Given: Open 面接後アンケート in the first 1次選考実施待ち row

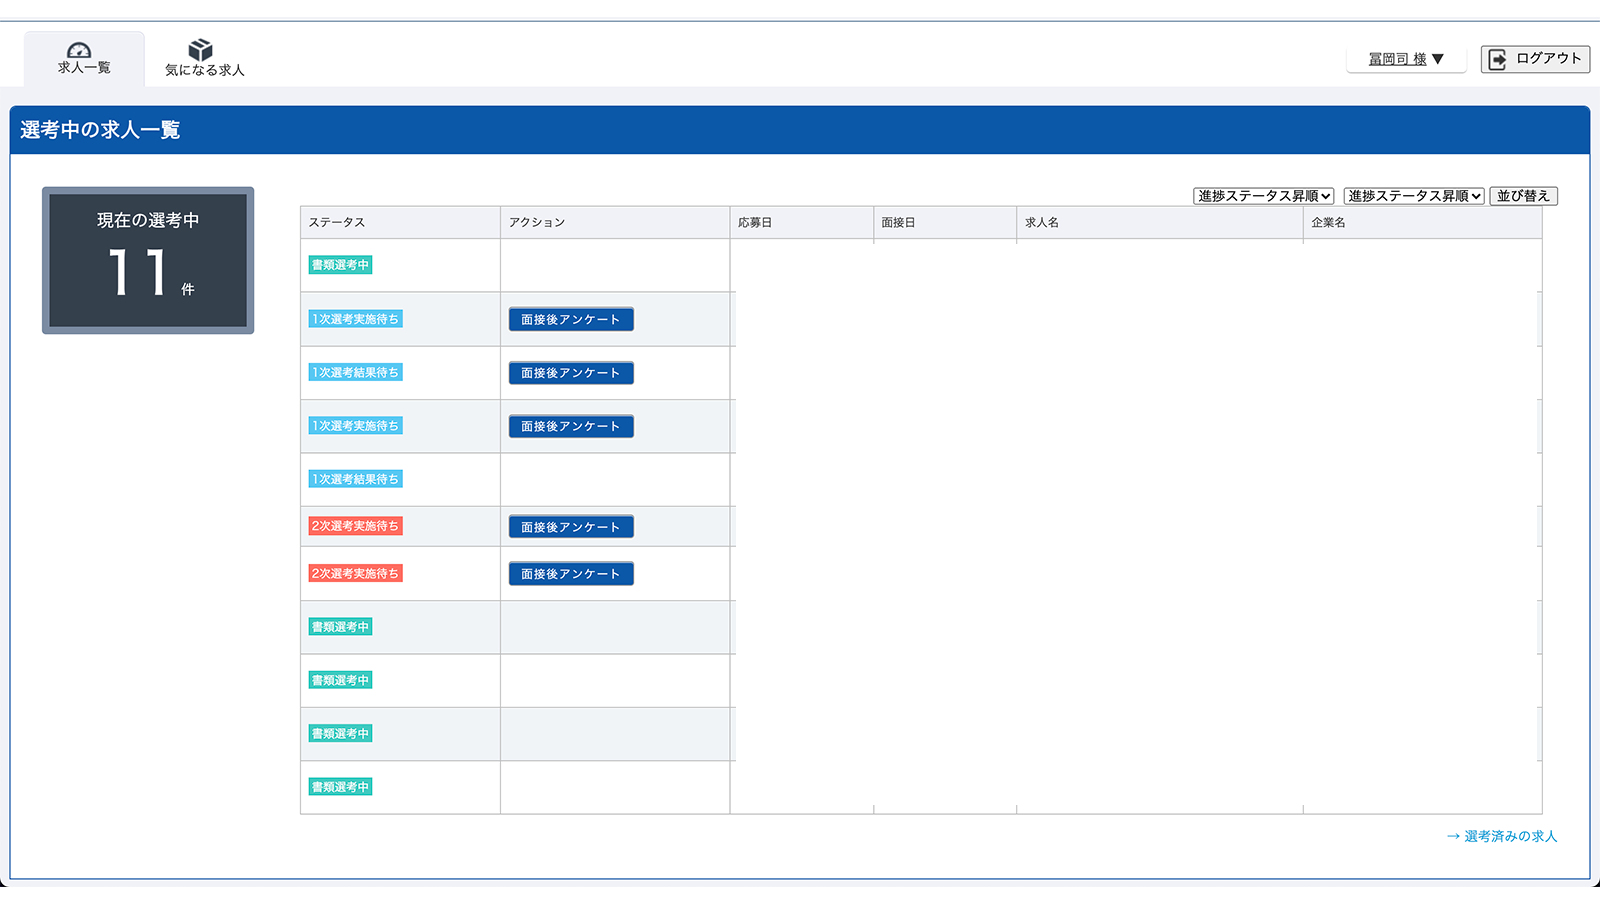Looking at the screenshot, I should click(x=571, y=319).
